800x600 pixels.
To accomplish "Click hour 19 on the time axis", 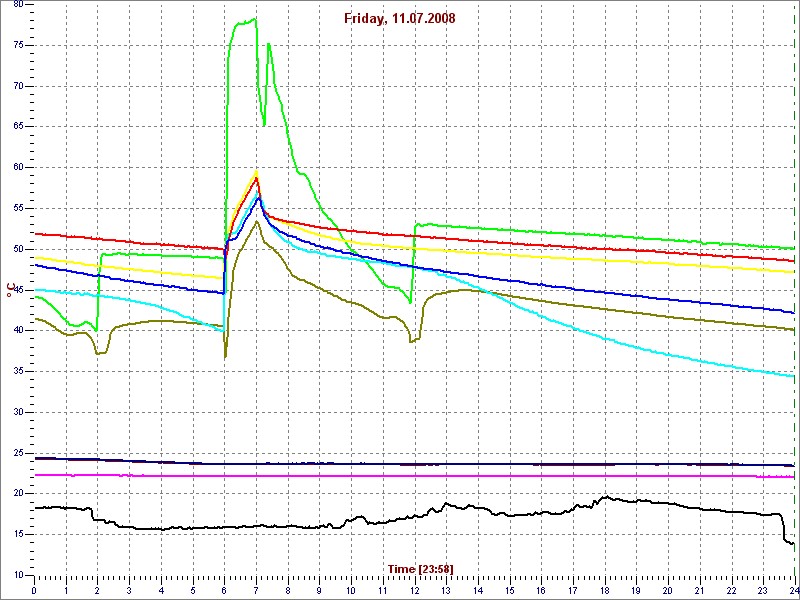I will (x=636, y=589).
